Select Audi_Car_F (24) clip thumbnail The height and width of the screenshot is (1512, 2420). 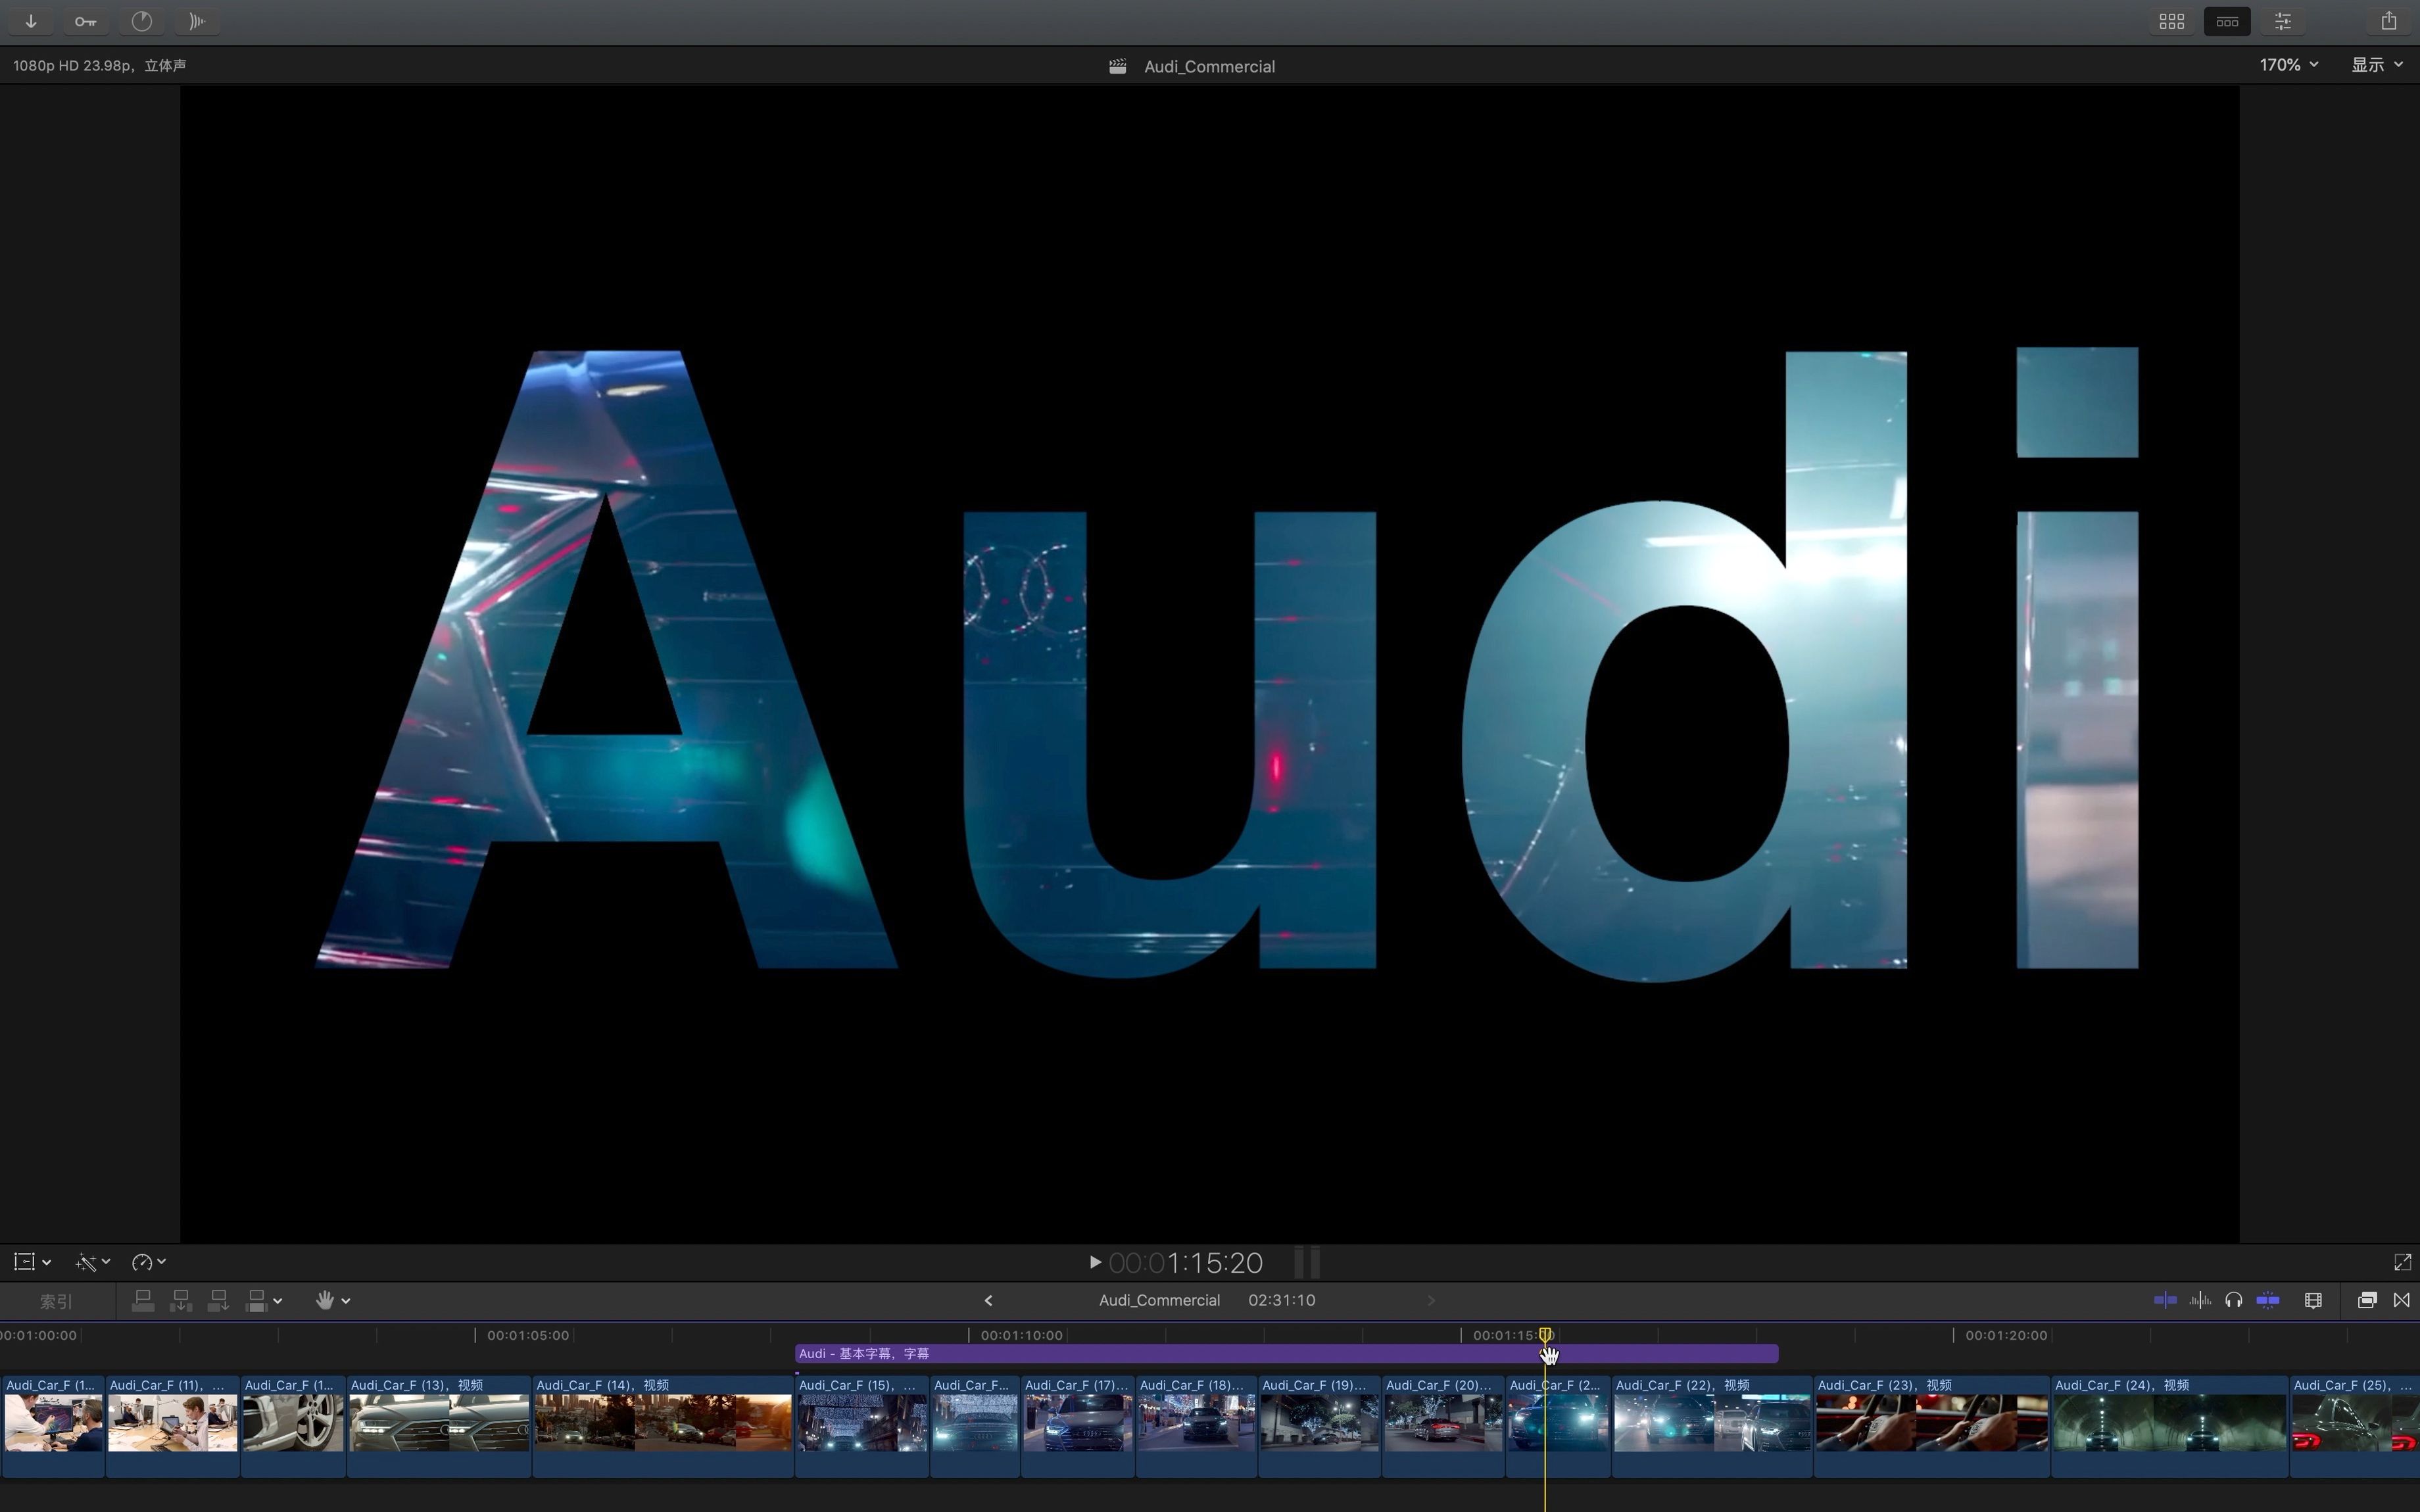(2169, 1423)
